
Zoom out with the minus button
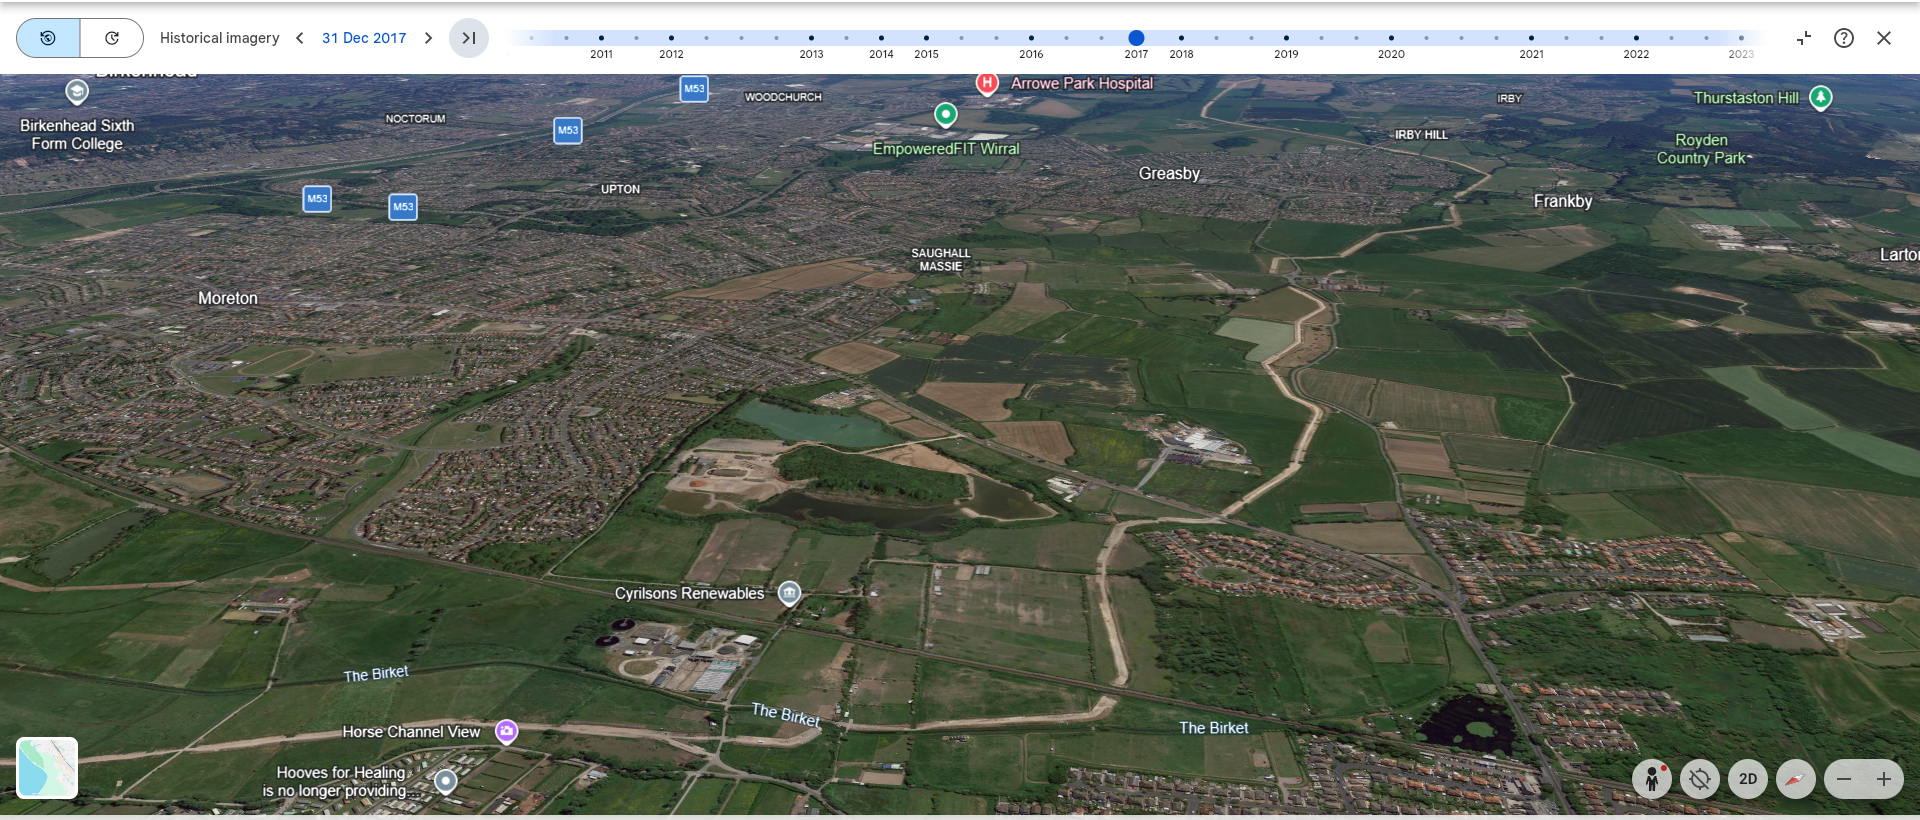(x=1844, y=779)
